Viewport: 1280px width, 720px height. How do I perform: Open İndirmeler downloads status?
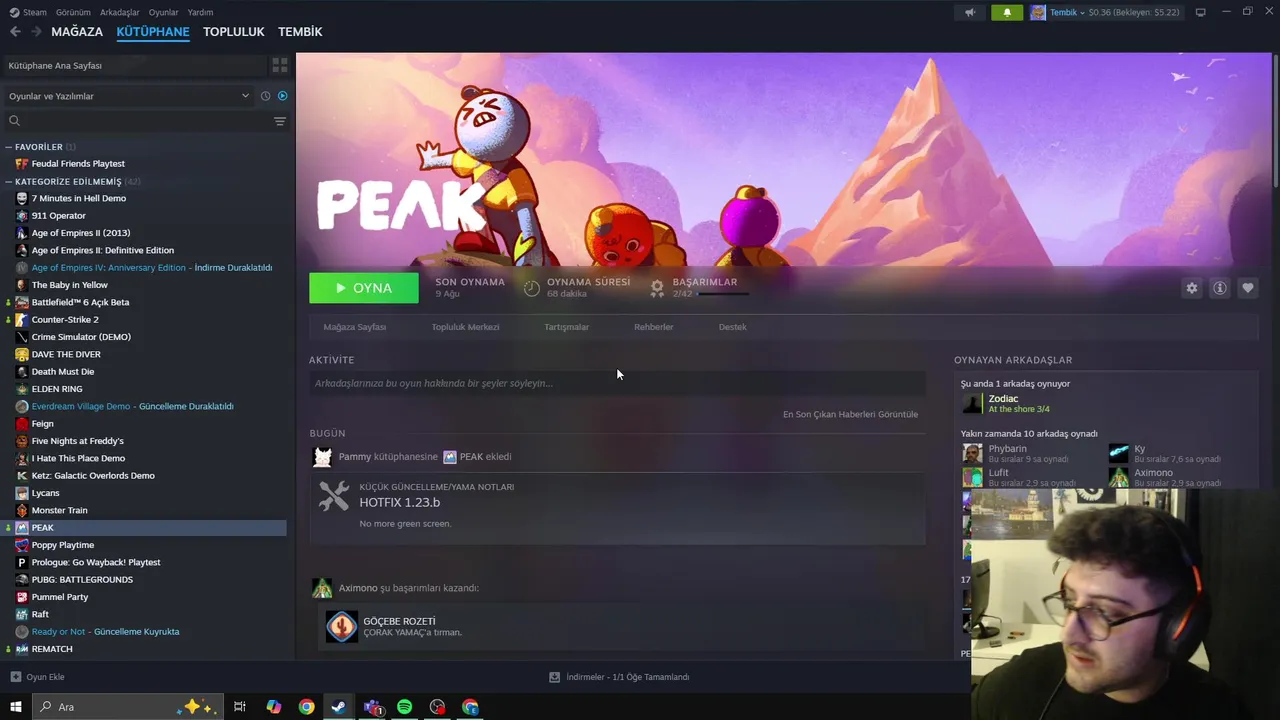point(619,677)
